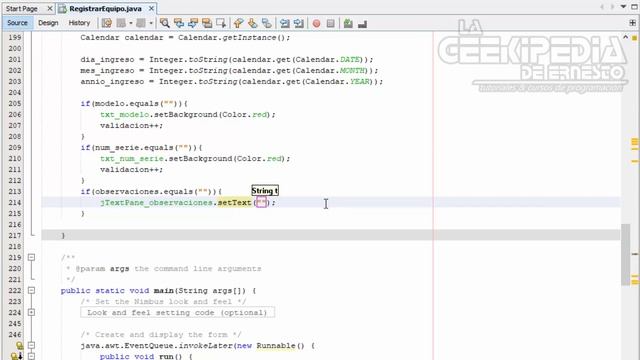Screen dimensions: 640x360
Task: Click the Uncomment code icon
Action: point(362,24)
